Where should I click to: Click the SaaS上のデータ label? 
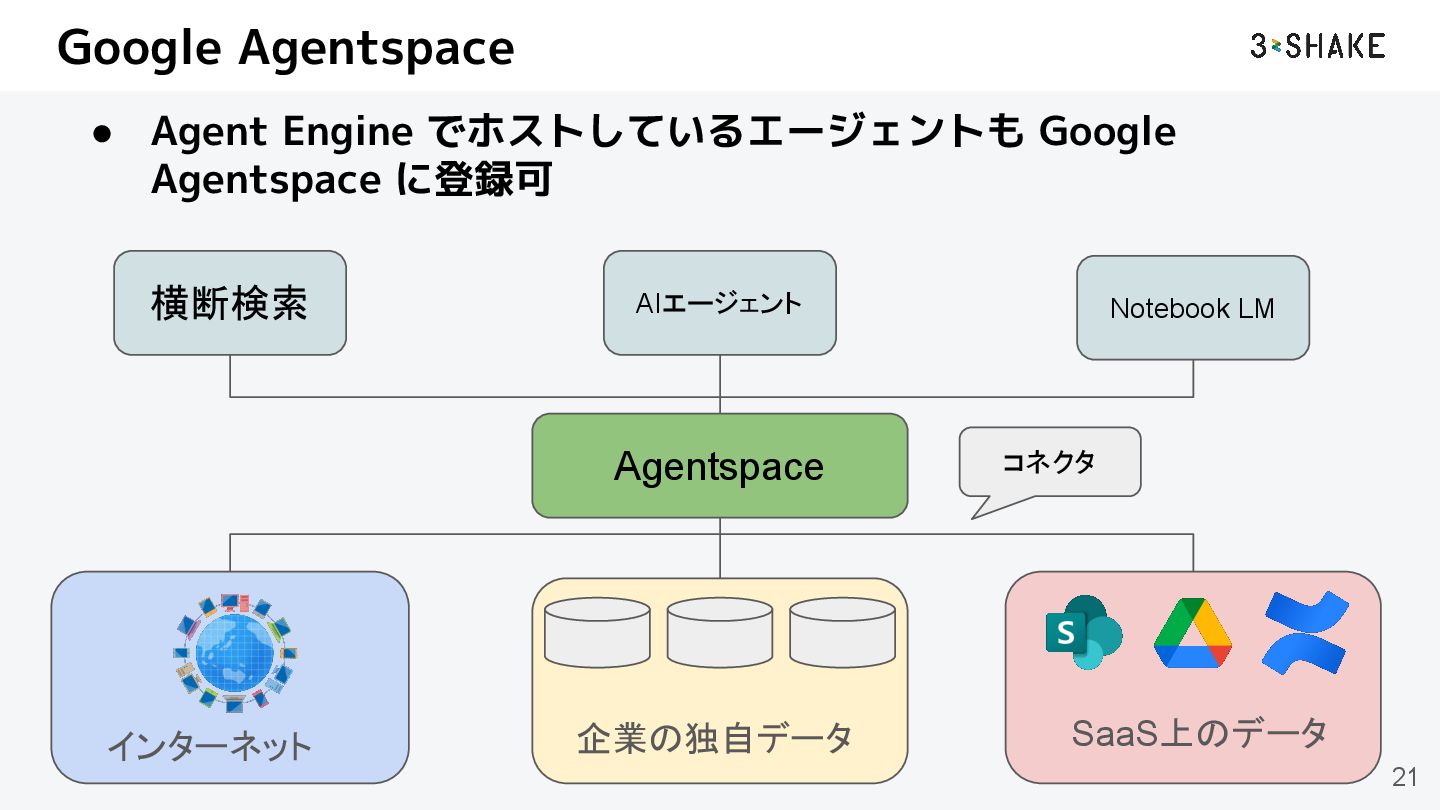(1199, 733)
